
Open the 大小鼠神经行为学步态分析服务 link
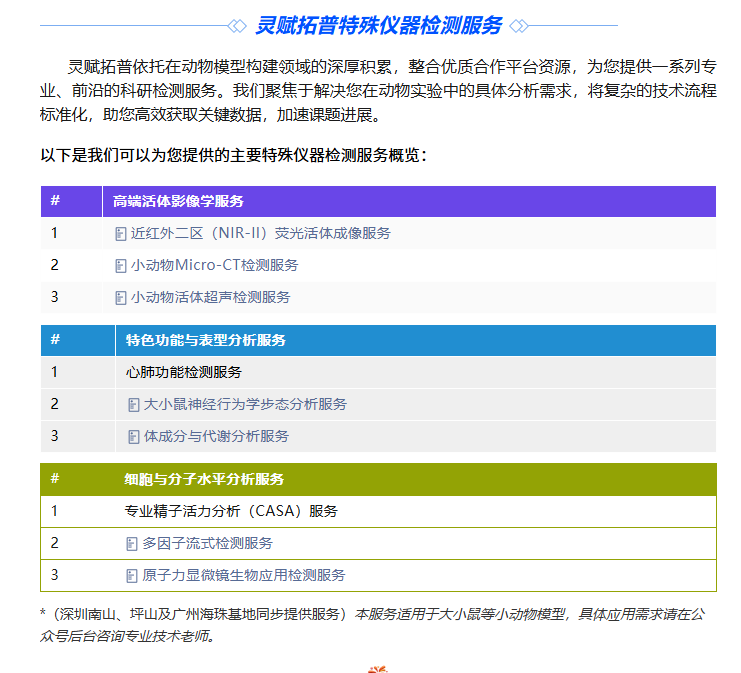point(245,405)
